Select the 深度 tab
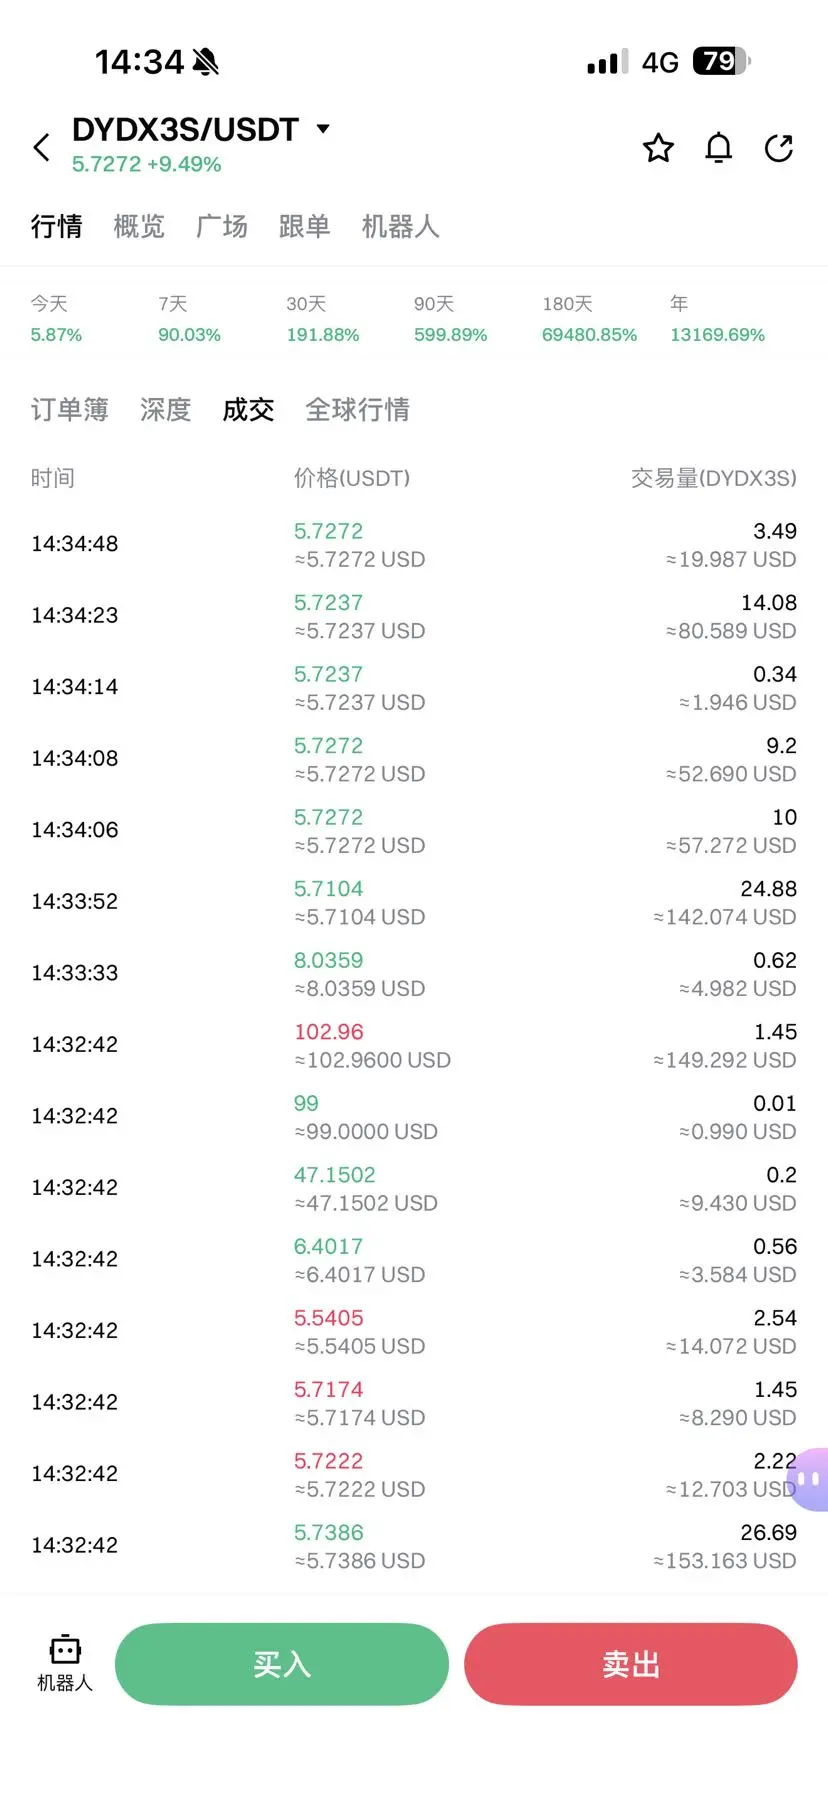The height and width of the screenshot is (1800, 828). coord(165,410)
